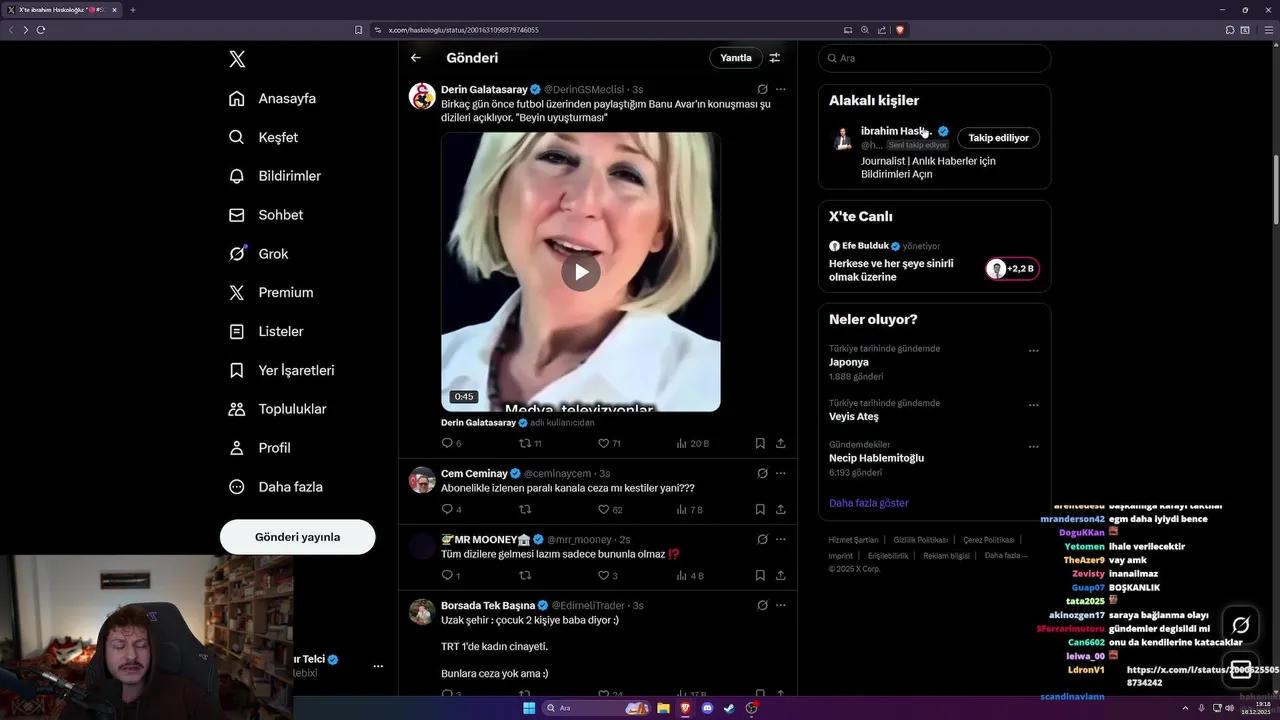The image size is (1280, 720).
Task: Click the Gönderi yayınla button
Action: (x=298, y=537)
